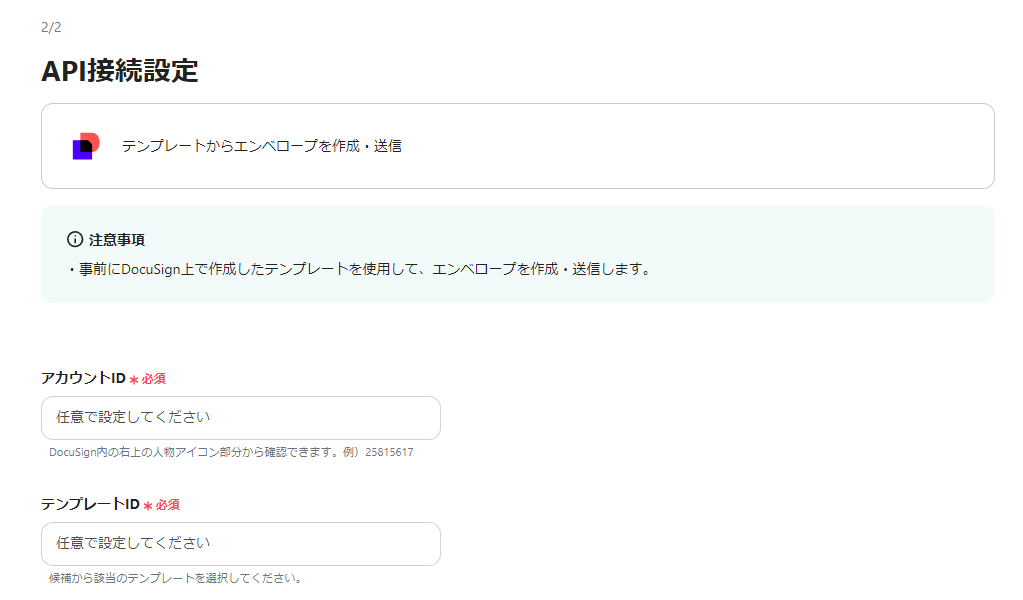This screenshot has height=600, width=1023.
Task: Click the テンプレートID field label
Action: pos(92,504)
